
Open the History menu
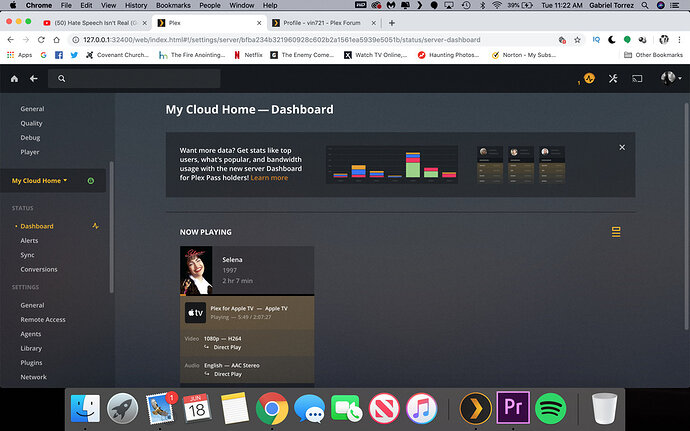(136, 5)
